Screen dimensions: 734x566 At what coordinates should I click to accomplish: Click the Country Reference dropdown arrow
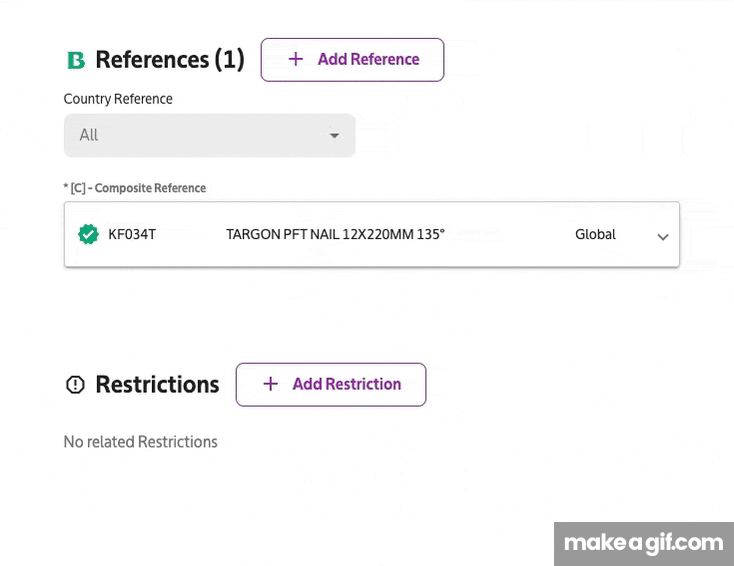click(334, 135)
